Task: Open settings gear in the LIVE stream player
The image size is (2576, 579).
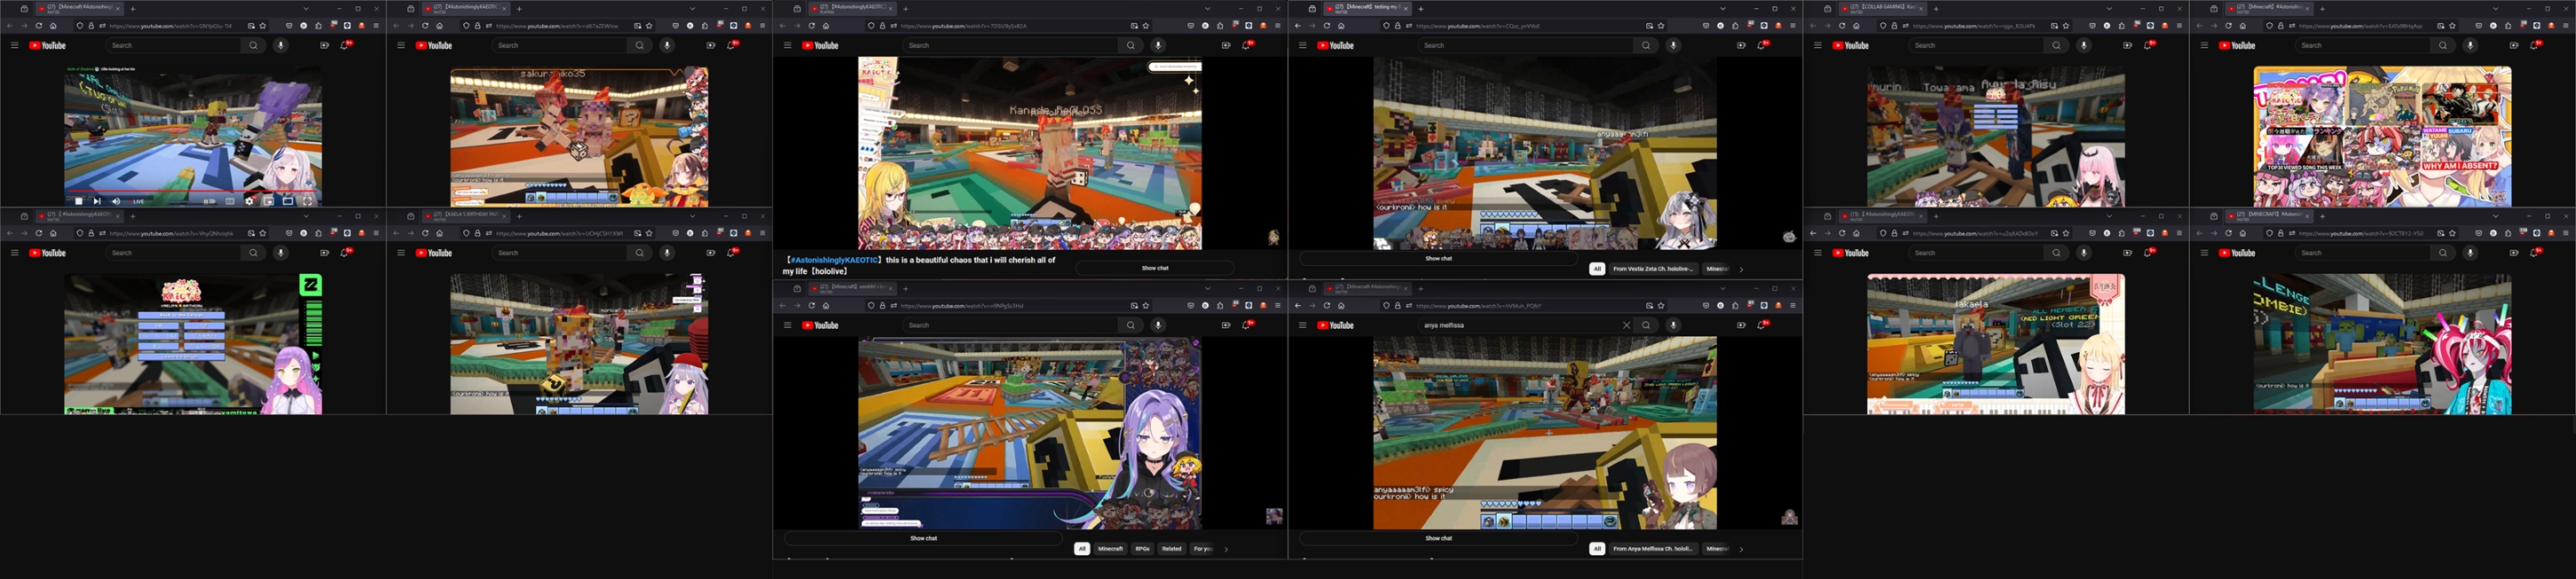Action: click(250, 202)
